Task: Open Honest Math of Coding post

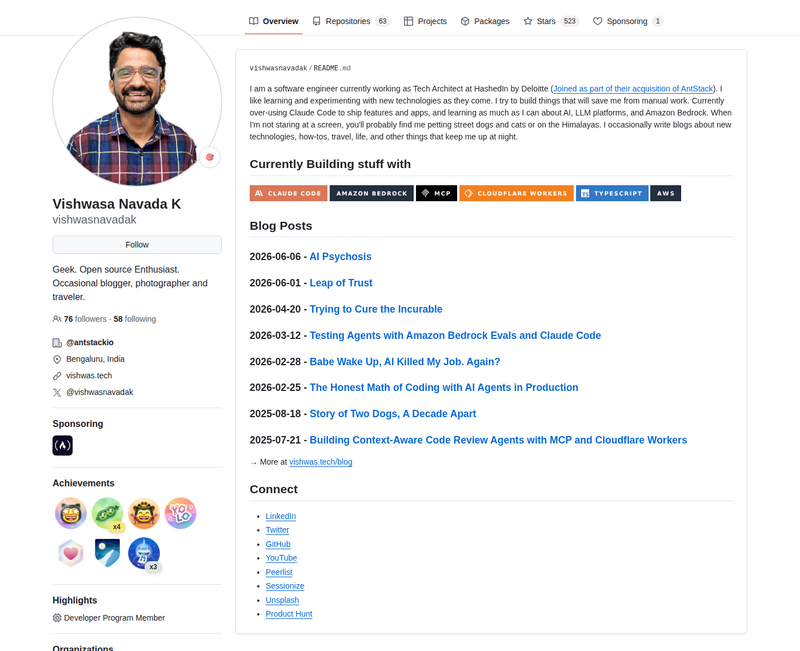Action: coord(444,387)
